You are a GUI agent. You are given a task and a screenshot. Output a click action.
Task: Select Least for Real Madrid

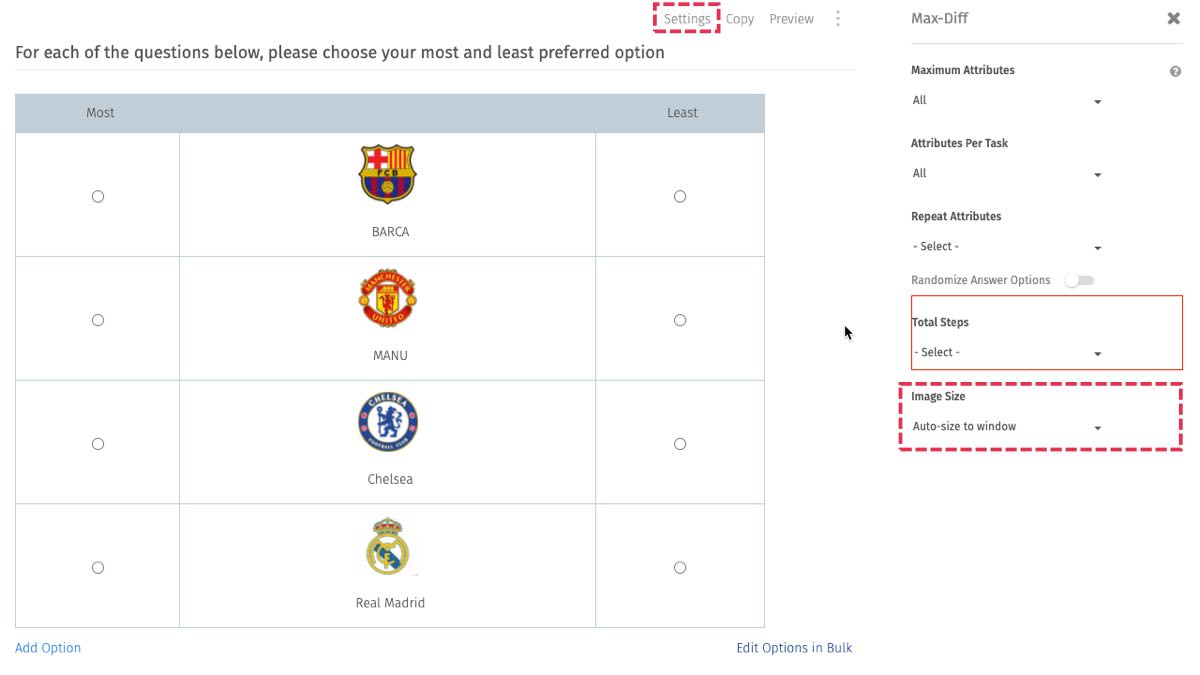tap(680, 568)
